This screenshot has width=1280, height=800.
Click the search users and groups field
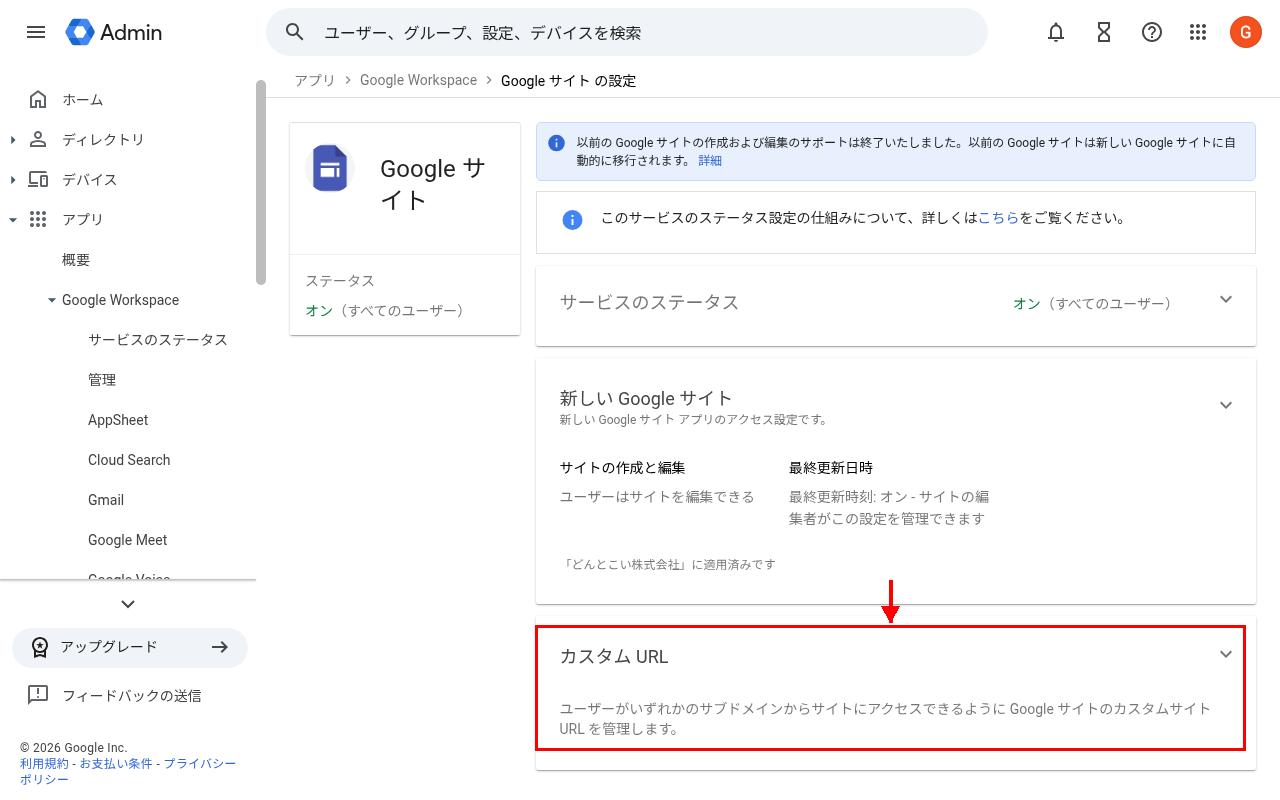[626, 32]
